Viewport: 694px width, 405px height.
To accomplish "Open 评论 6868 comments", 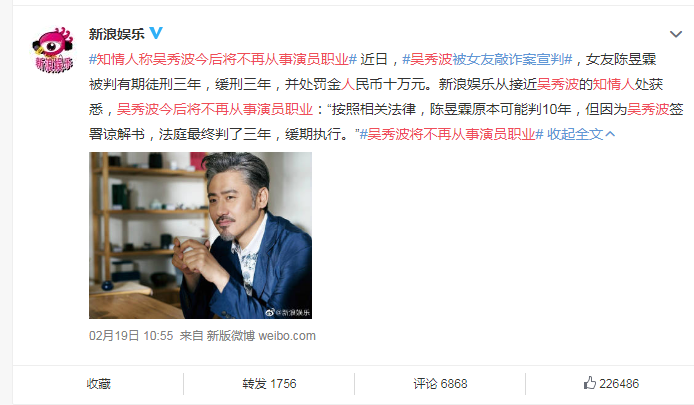I will click(440, 383).
